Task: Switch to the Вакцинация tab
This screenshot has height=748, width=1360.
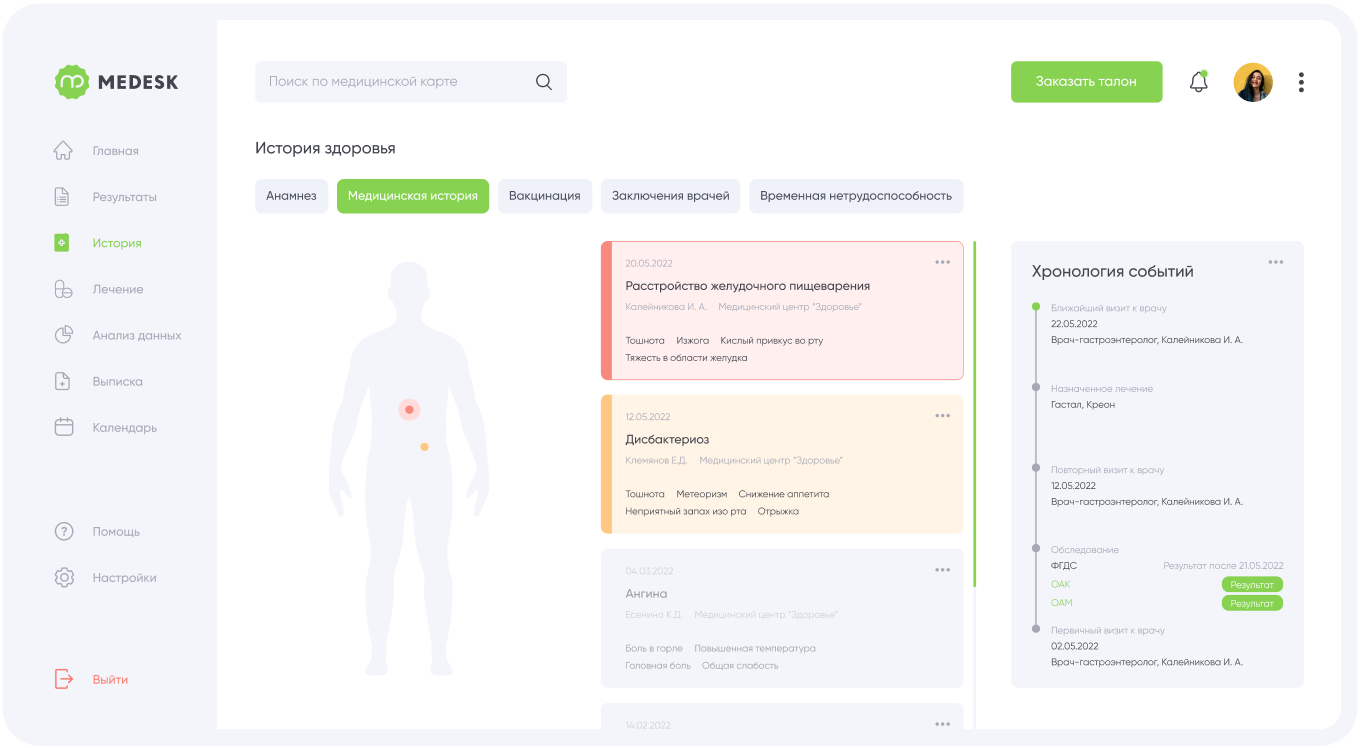Action: (545, 196)
